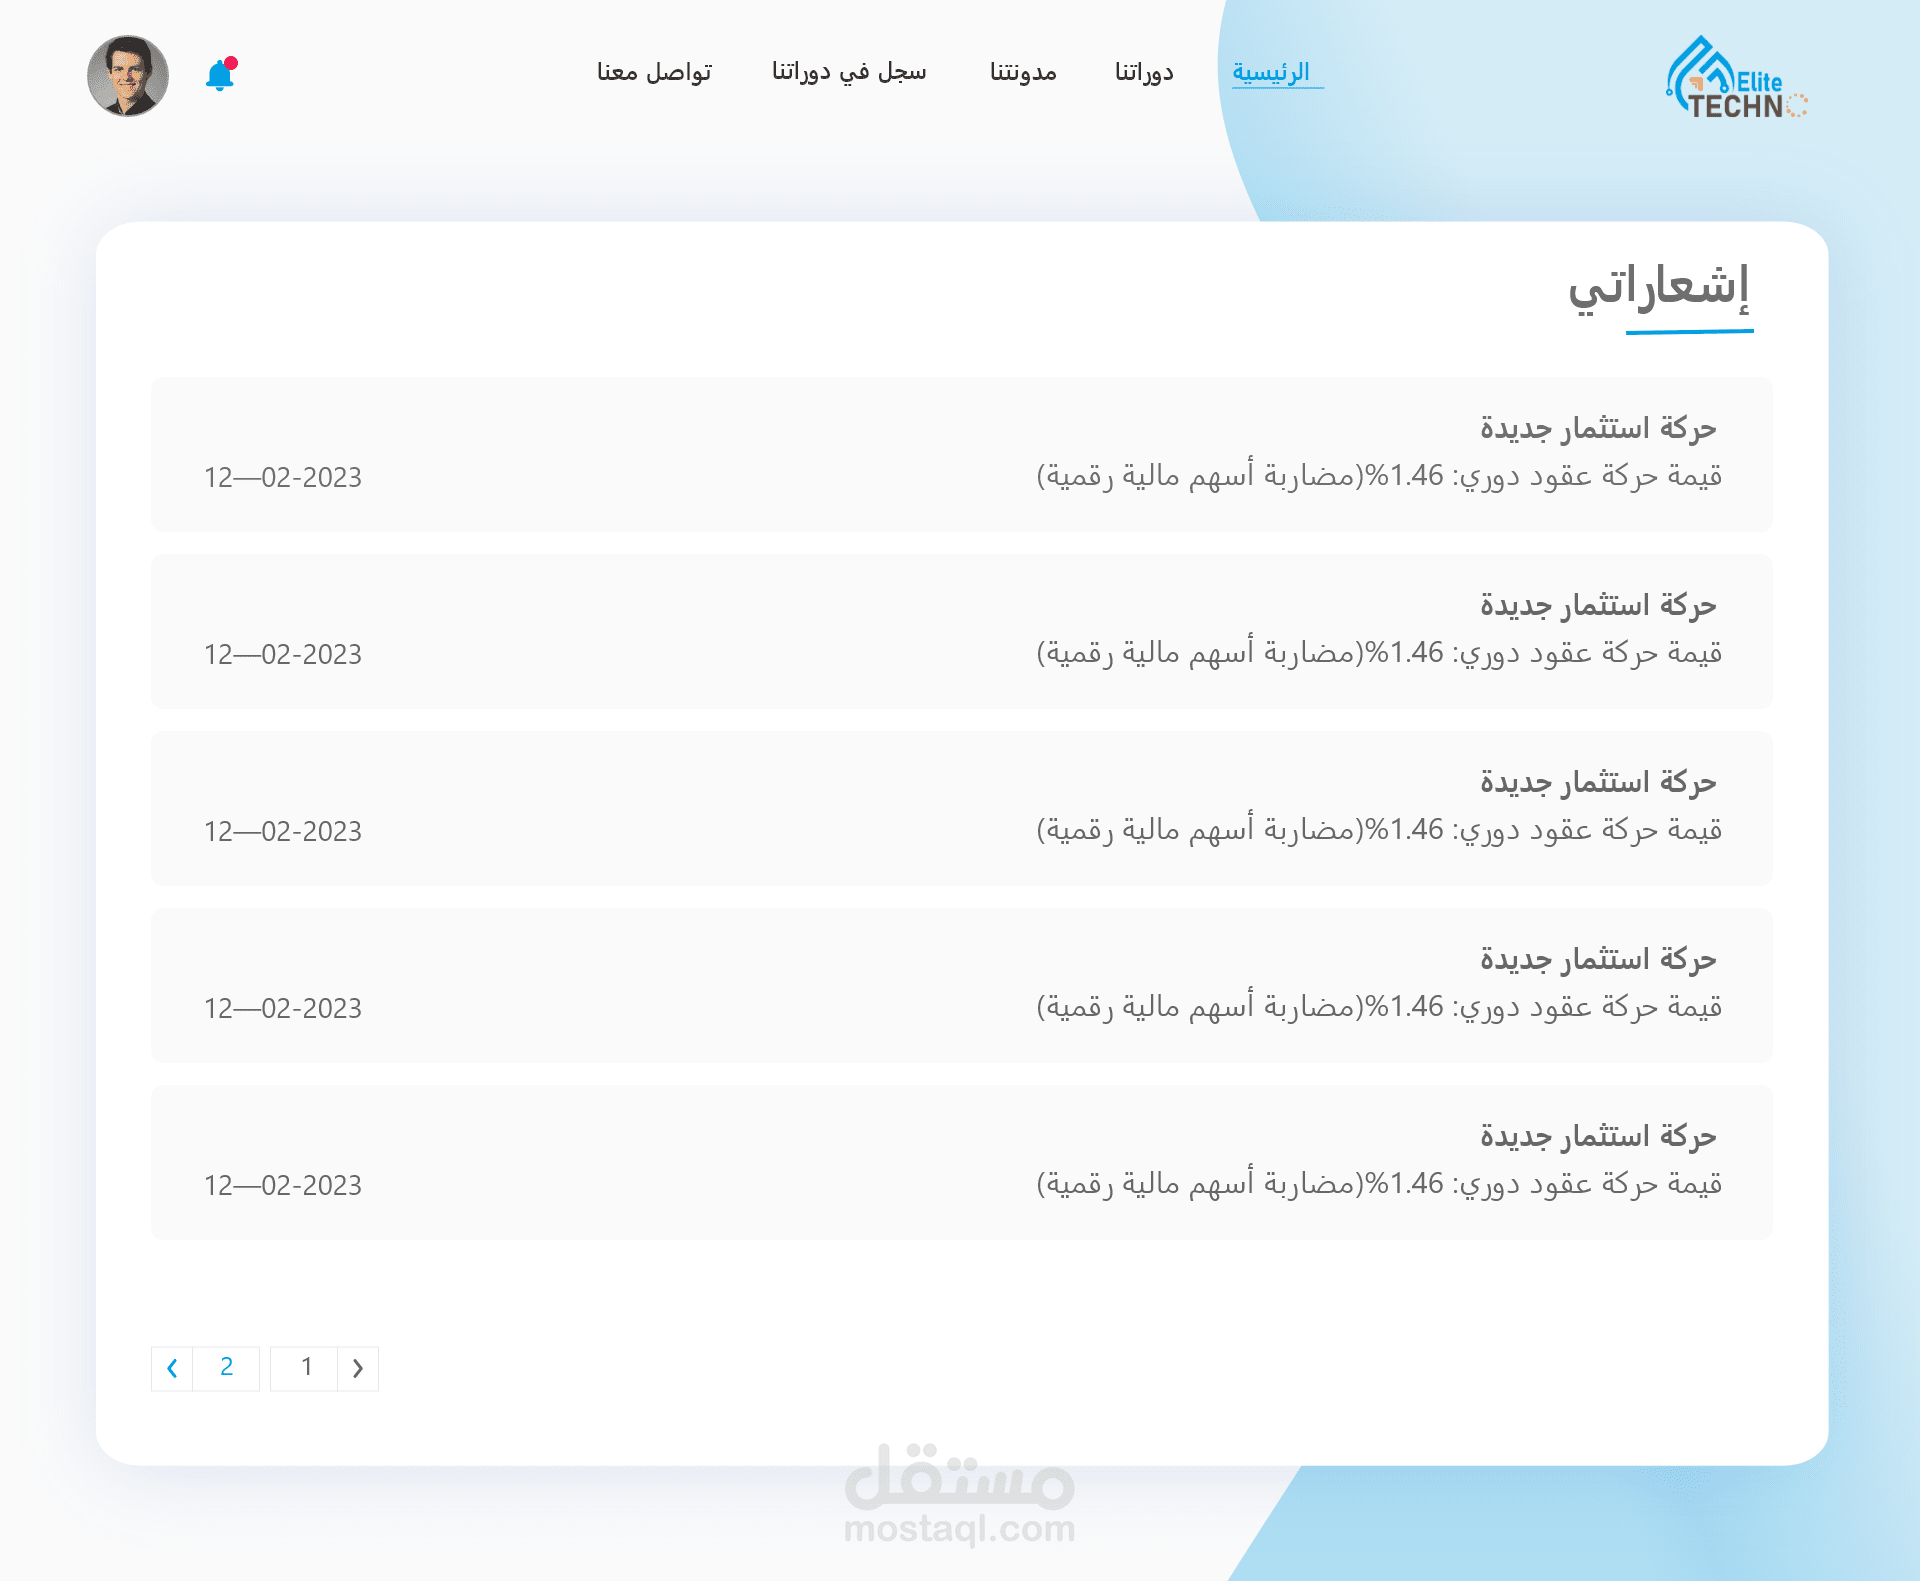
Task: Click the right chevron pagination arrow
Action: pos(358,1368)
